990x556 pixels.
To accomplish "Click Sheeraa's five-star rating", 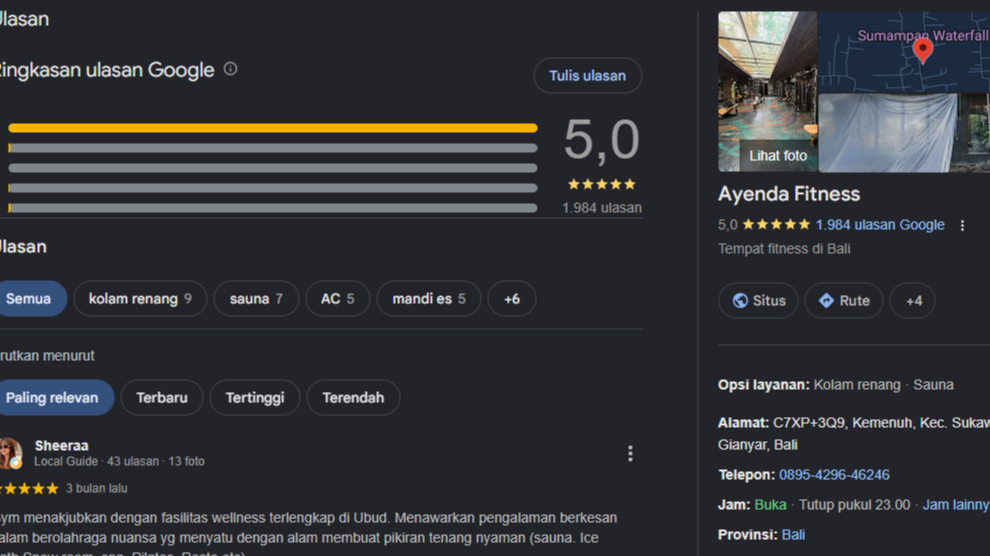I will 29,488.
